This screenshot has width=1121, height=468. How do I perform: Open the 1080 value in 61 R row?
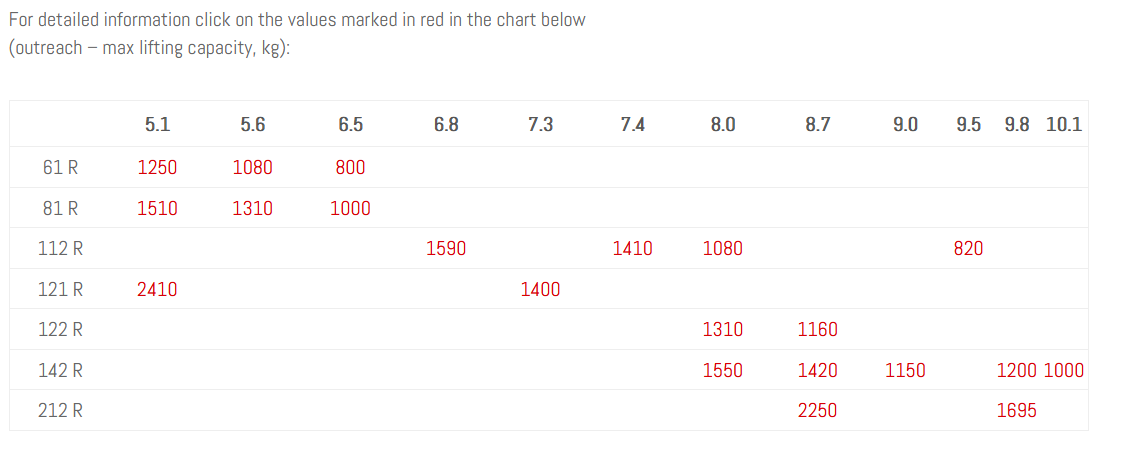point(252,168)
